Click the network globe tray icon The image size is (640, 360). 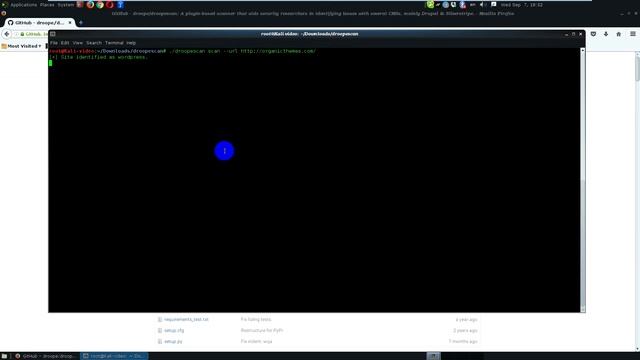[446, 5]
